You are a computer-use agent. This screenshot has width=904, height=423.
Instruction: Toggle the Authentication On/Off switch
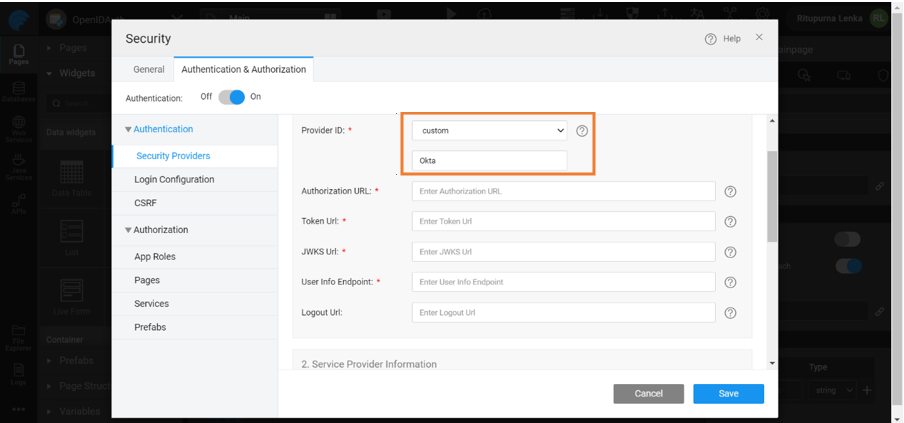(231, 97)
